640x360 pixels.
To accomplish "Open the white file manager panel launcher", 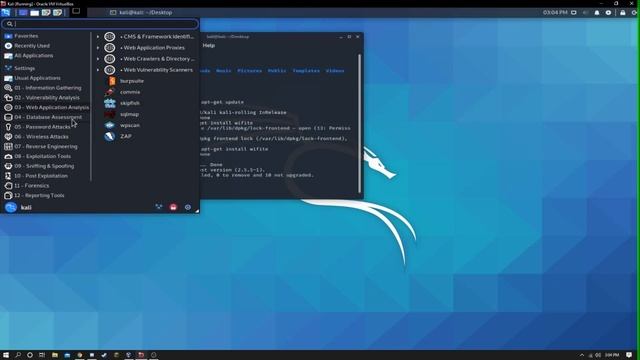I will pos(35,13).
